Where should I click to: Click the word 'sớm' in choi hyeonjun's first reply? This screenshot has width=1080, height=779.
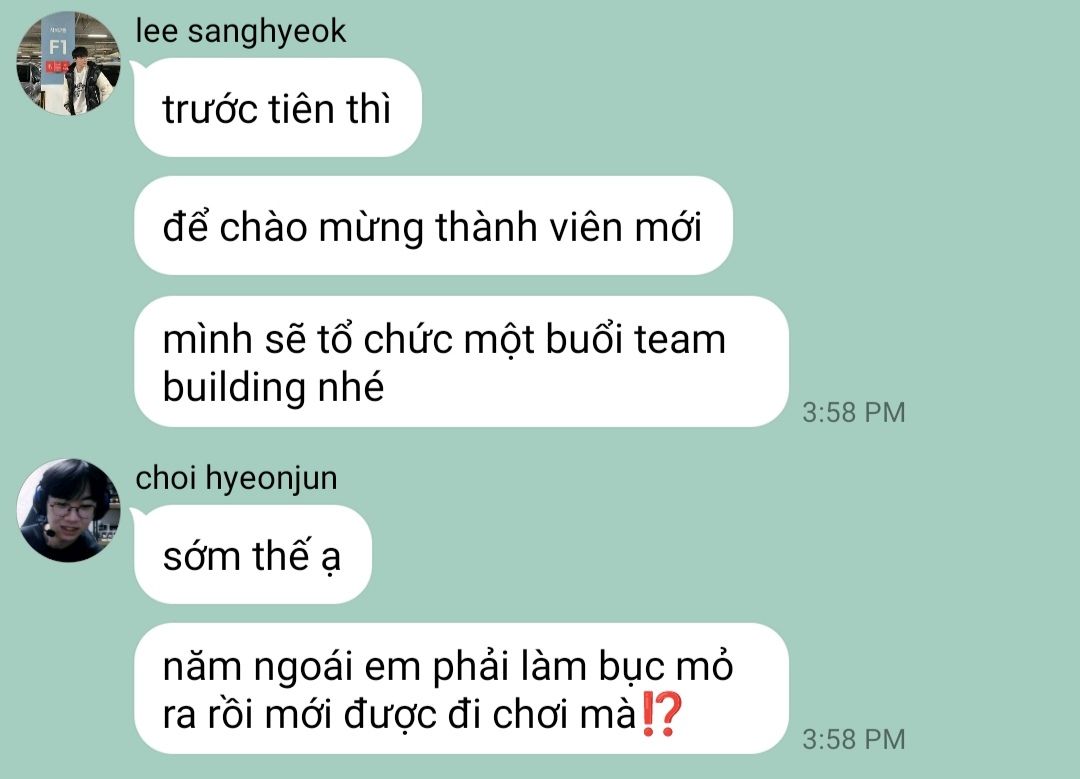pos(202,555)
